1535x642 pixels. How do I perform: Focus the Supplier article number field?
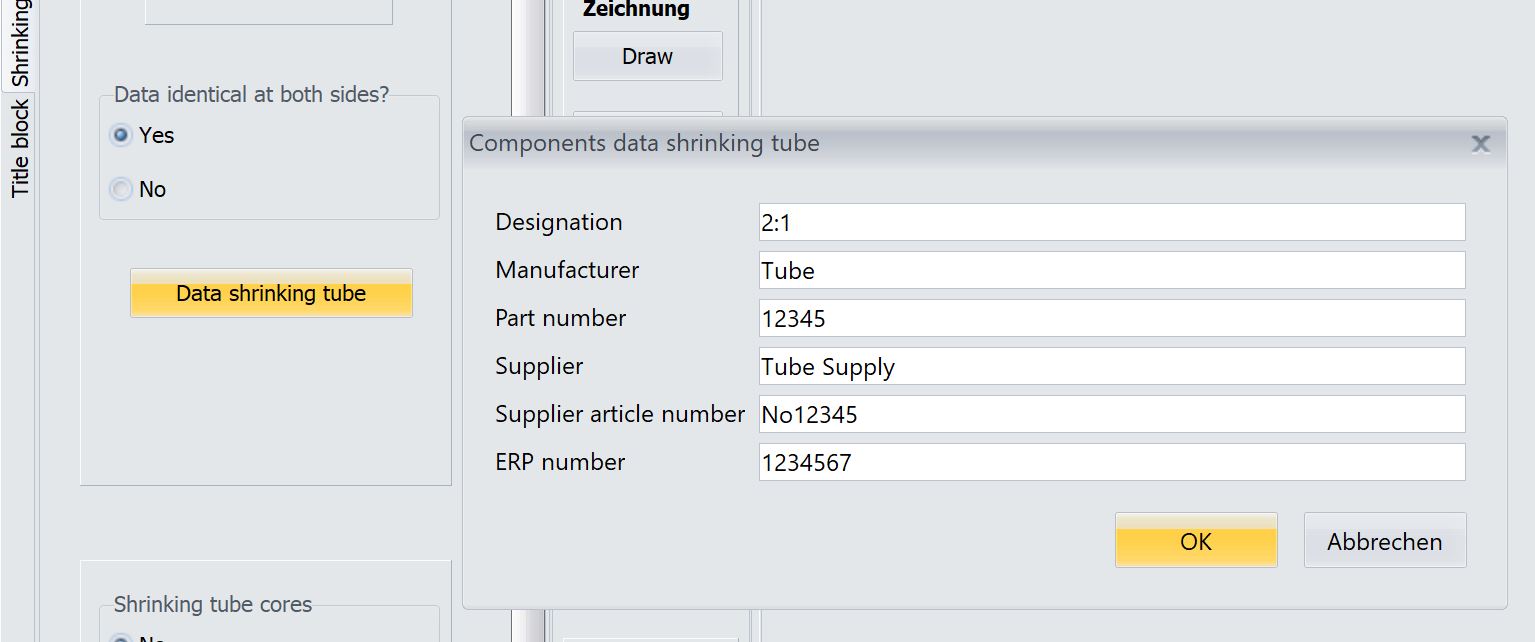[1111, 414]
